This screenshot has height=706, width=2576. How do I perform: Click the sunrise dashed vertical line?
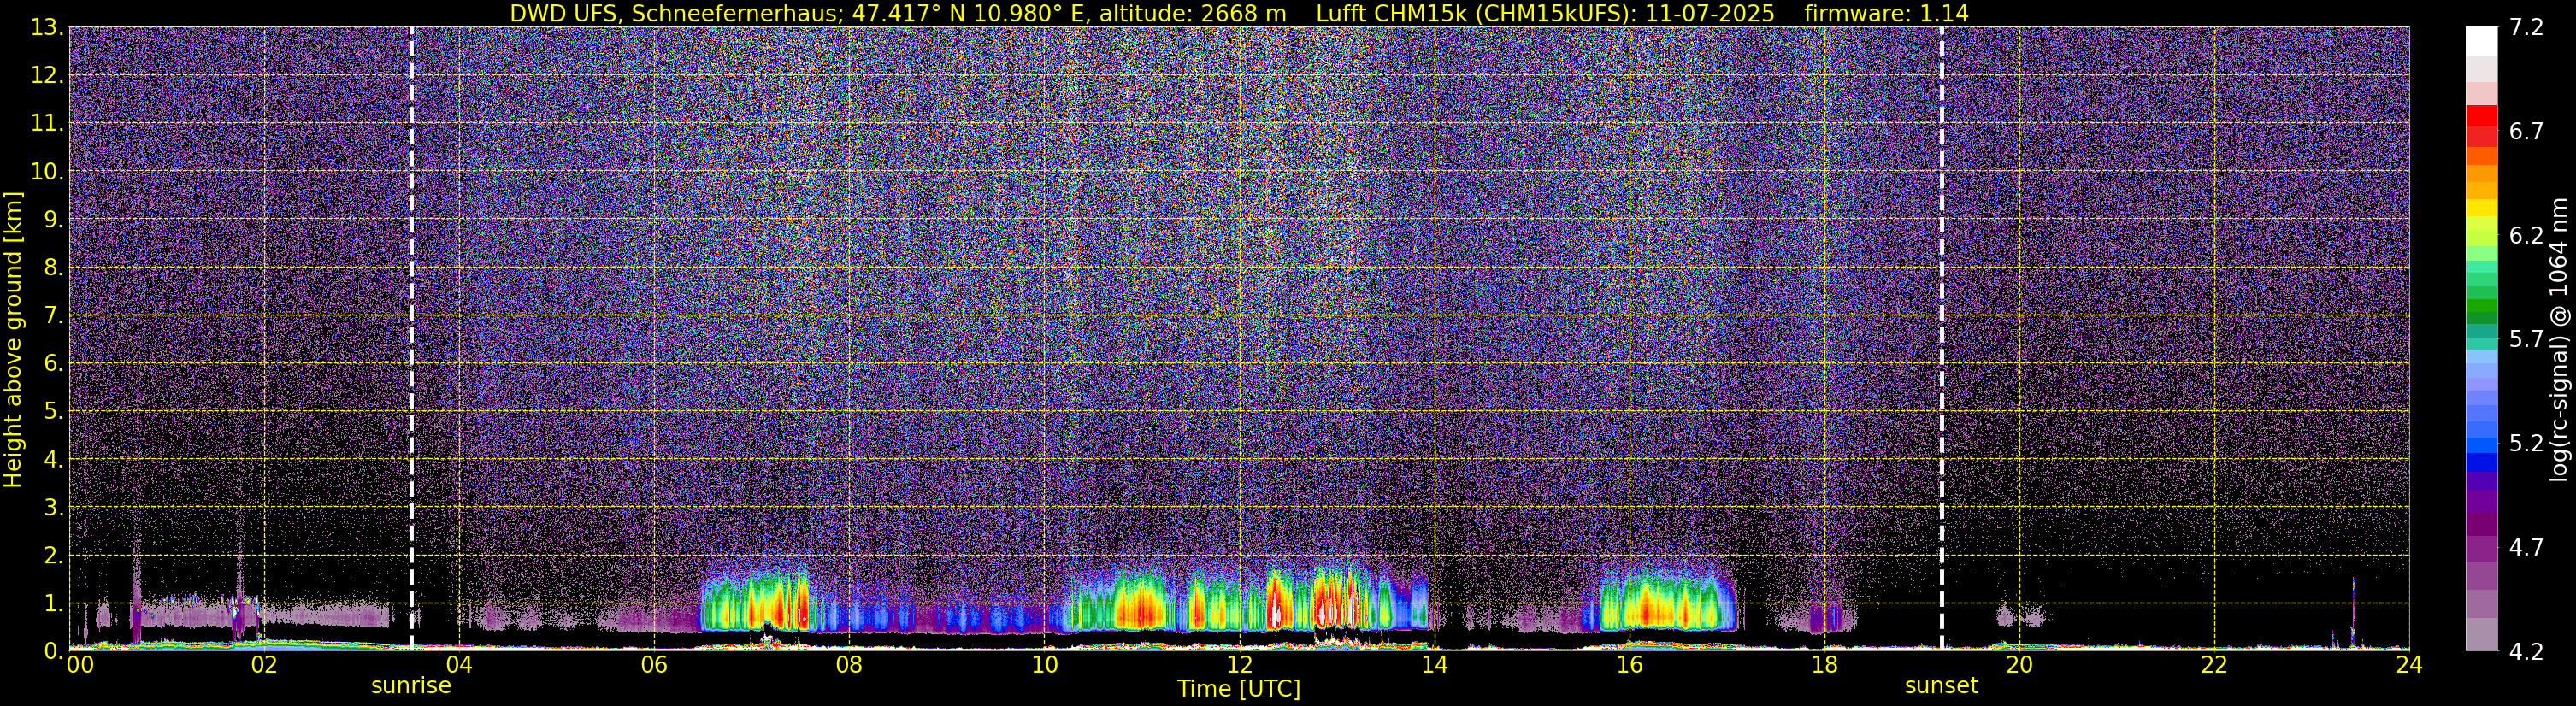click(411, 338)
